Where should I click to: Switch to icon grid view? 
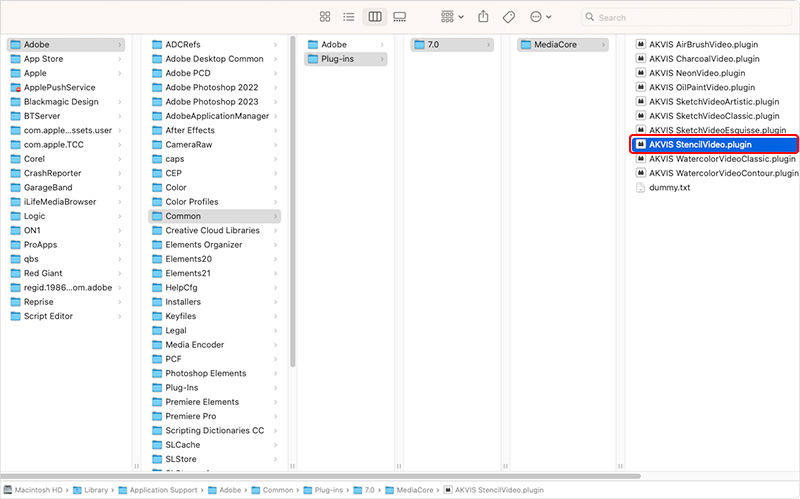click(324, 17)
